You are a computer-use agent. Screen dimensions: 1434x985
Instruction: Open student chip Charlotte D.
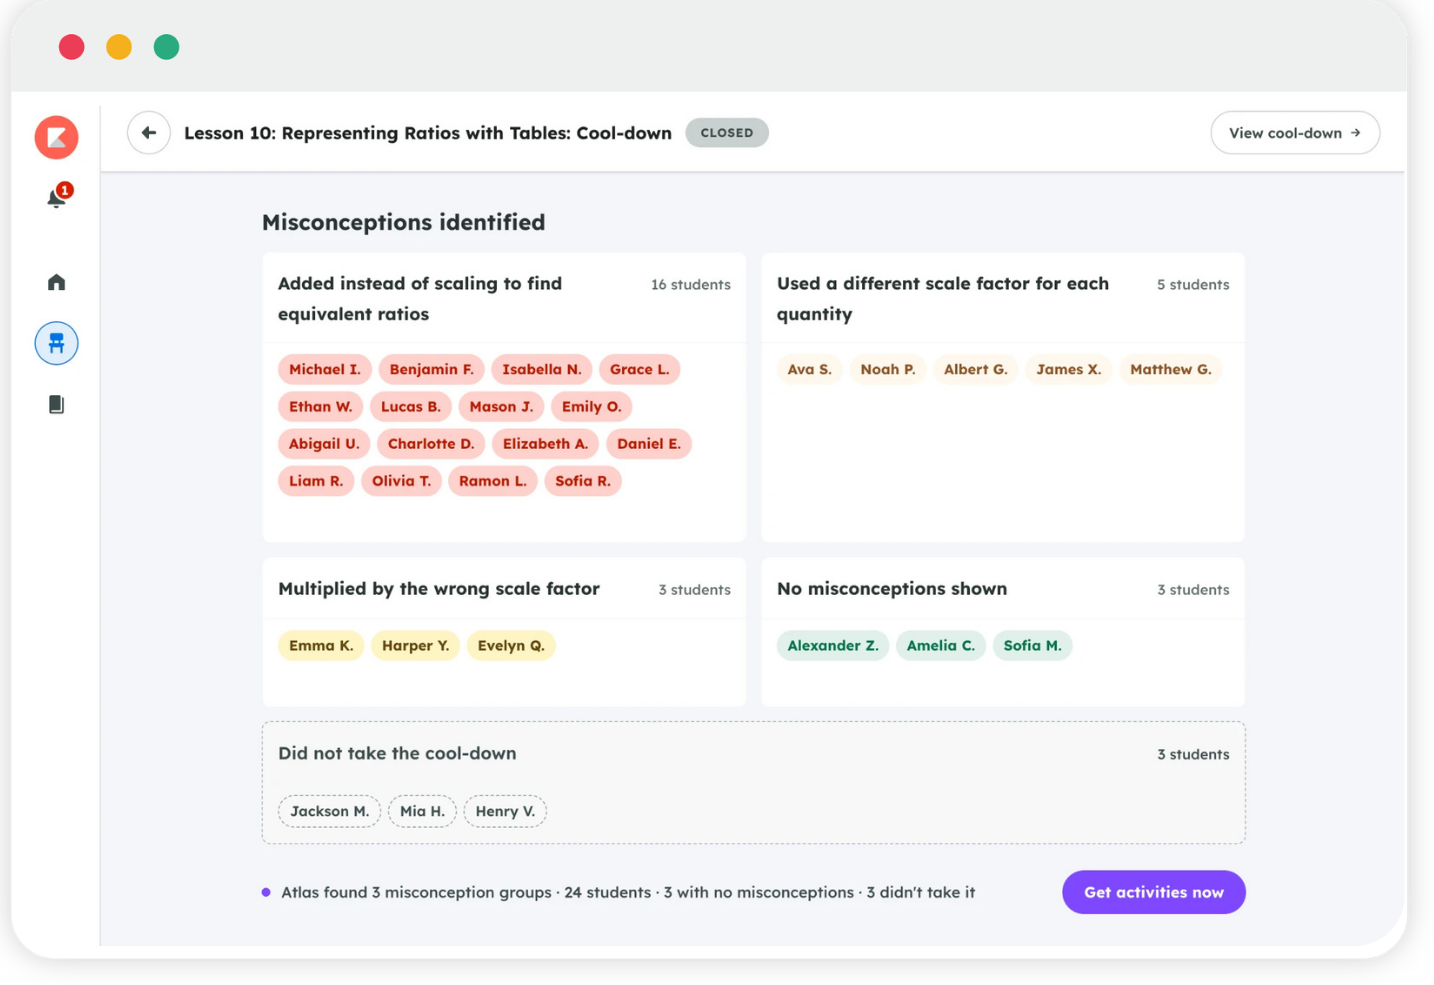(x=431, y=443)
